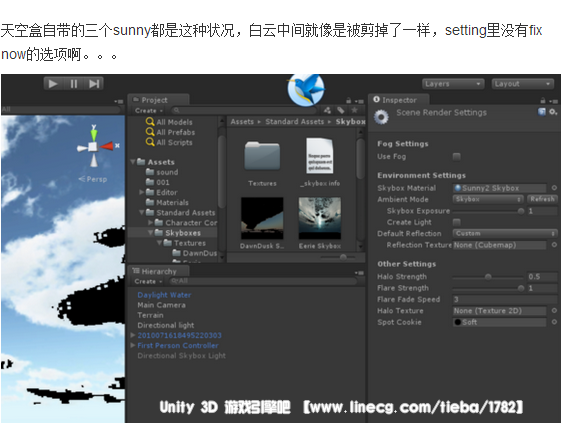Image resolution: width=569 pixels, height=424 pixels.
Task: Click the Assets breadcrumb
Action: point(242,122)
